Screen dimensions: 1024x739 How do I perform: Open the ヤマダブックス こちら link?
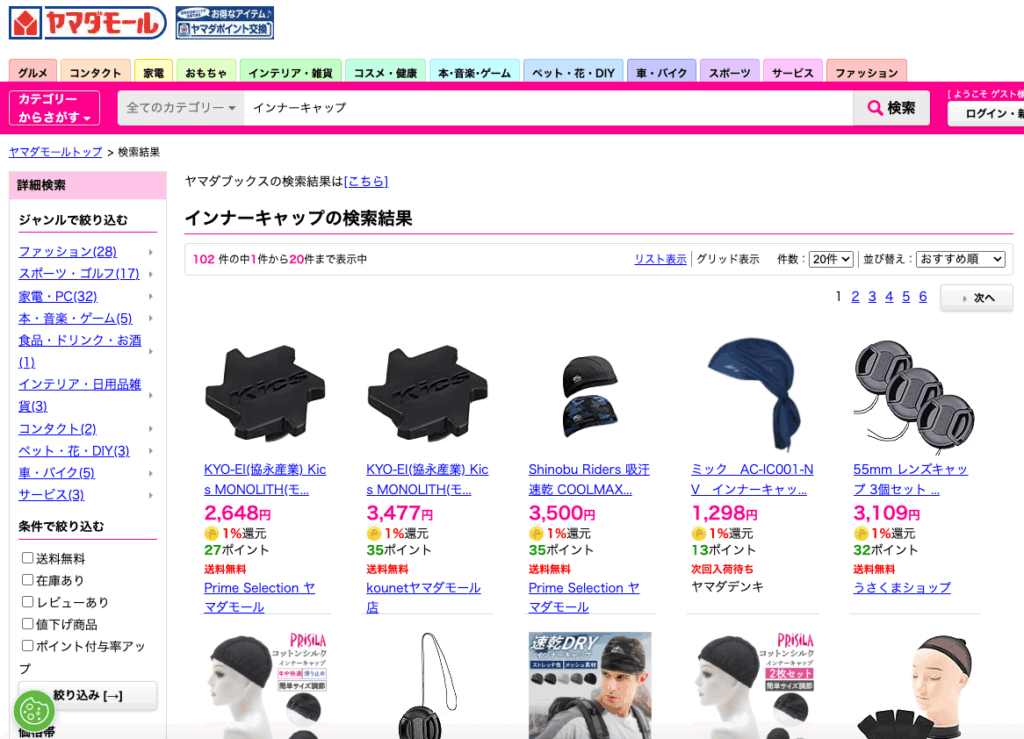pos(366,181)
